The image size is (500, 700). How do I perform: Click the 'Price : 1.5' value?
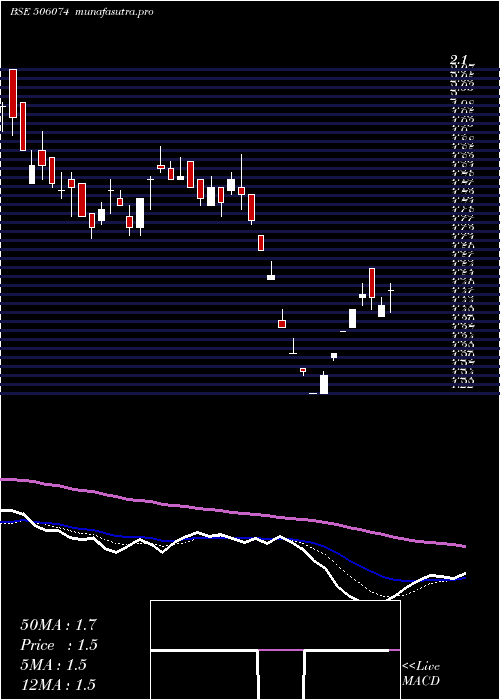[x=58, y=645]
